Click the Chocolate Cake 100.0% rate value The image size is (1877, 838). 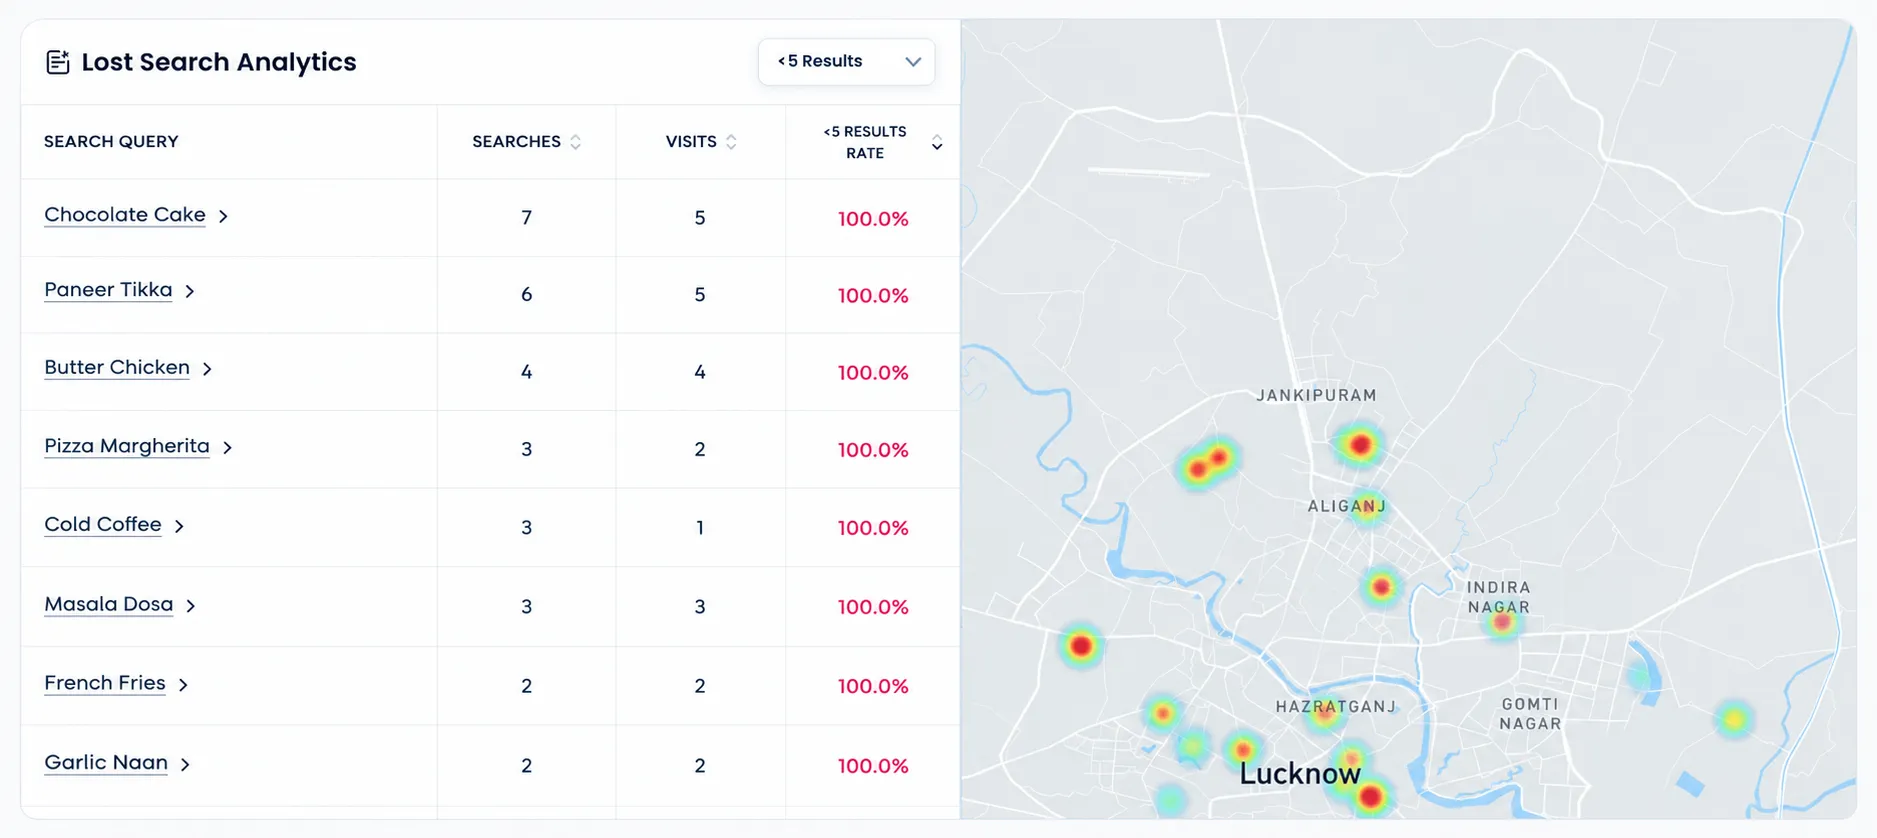pos(873,219)
